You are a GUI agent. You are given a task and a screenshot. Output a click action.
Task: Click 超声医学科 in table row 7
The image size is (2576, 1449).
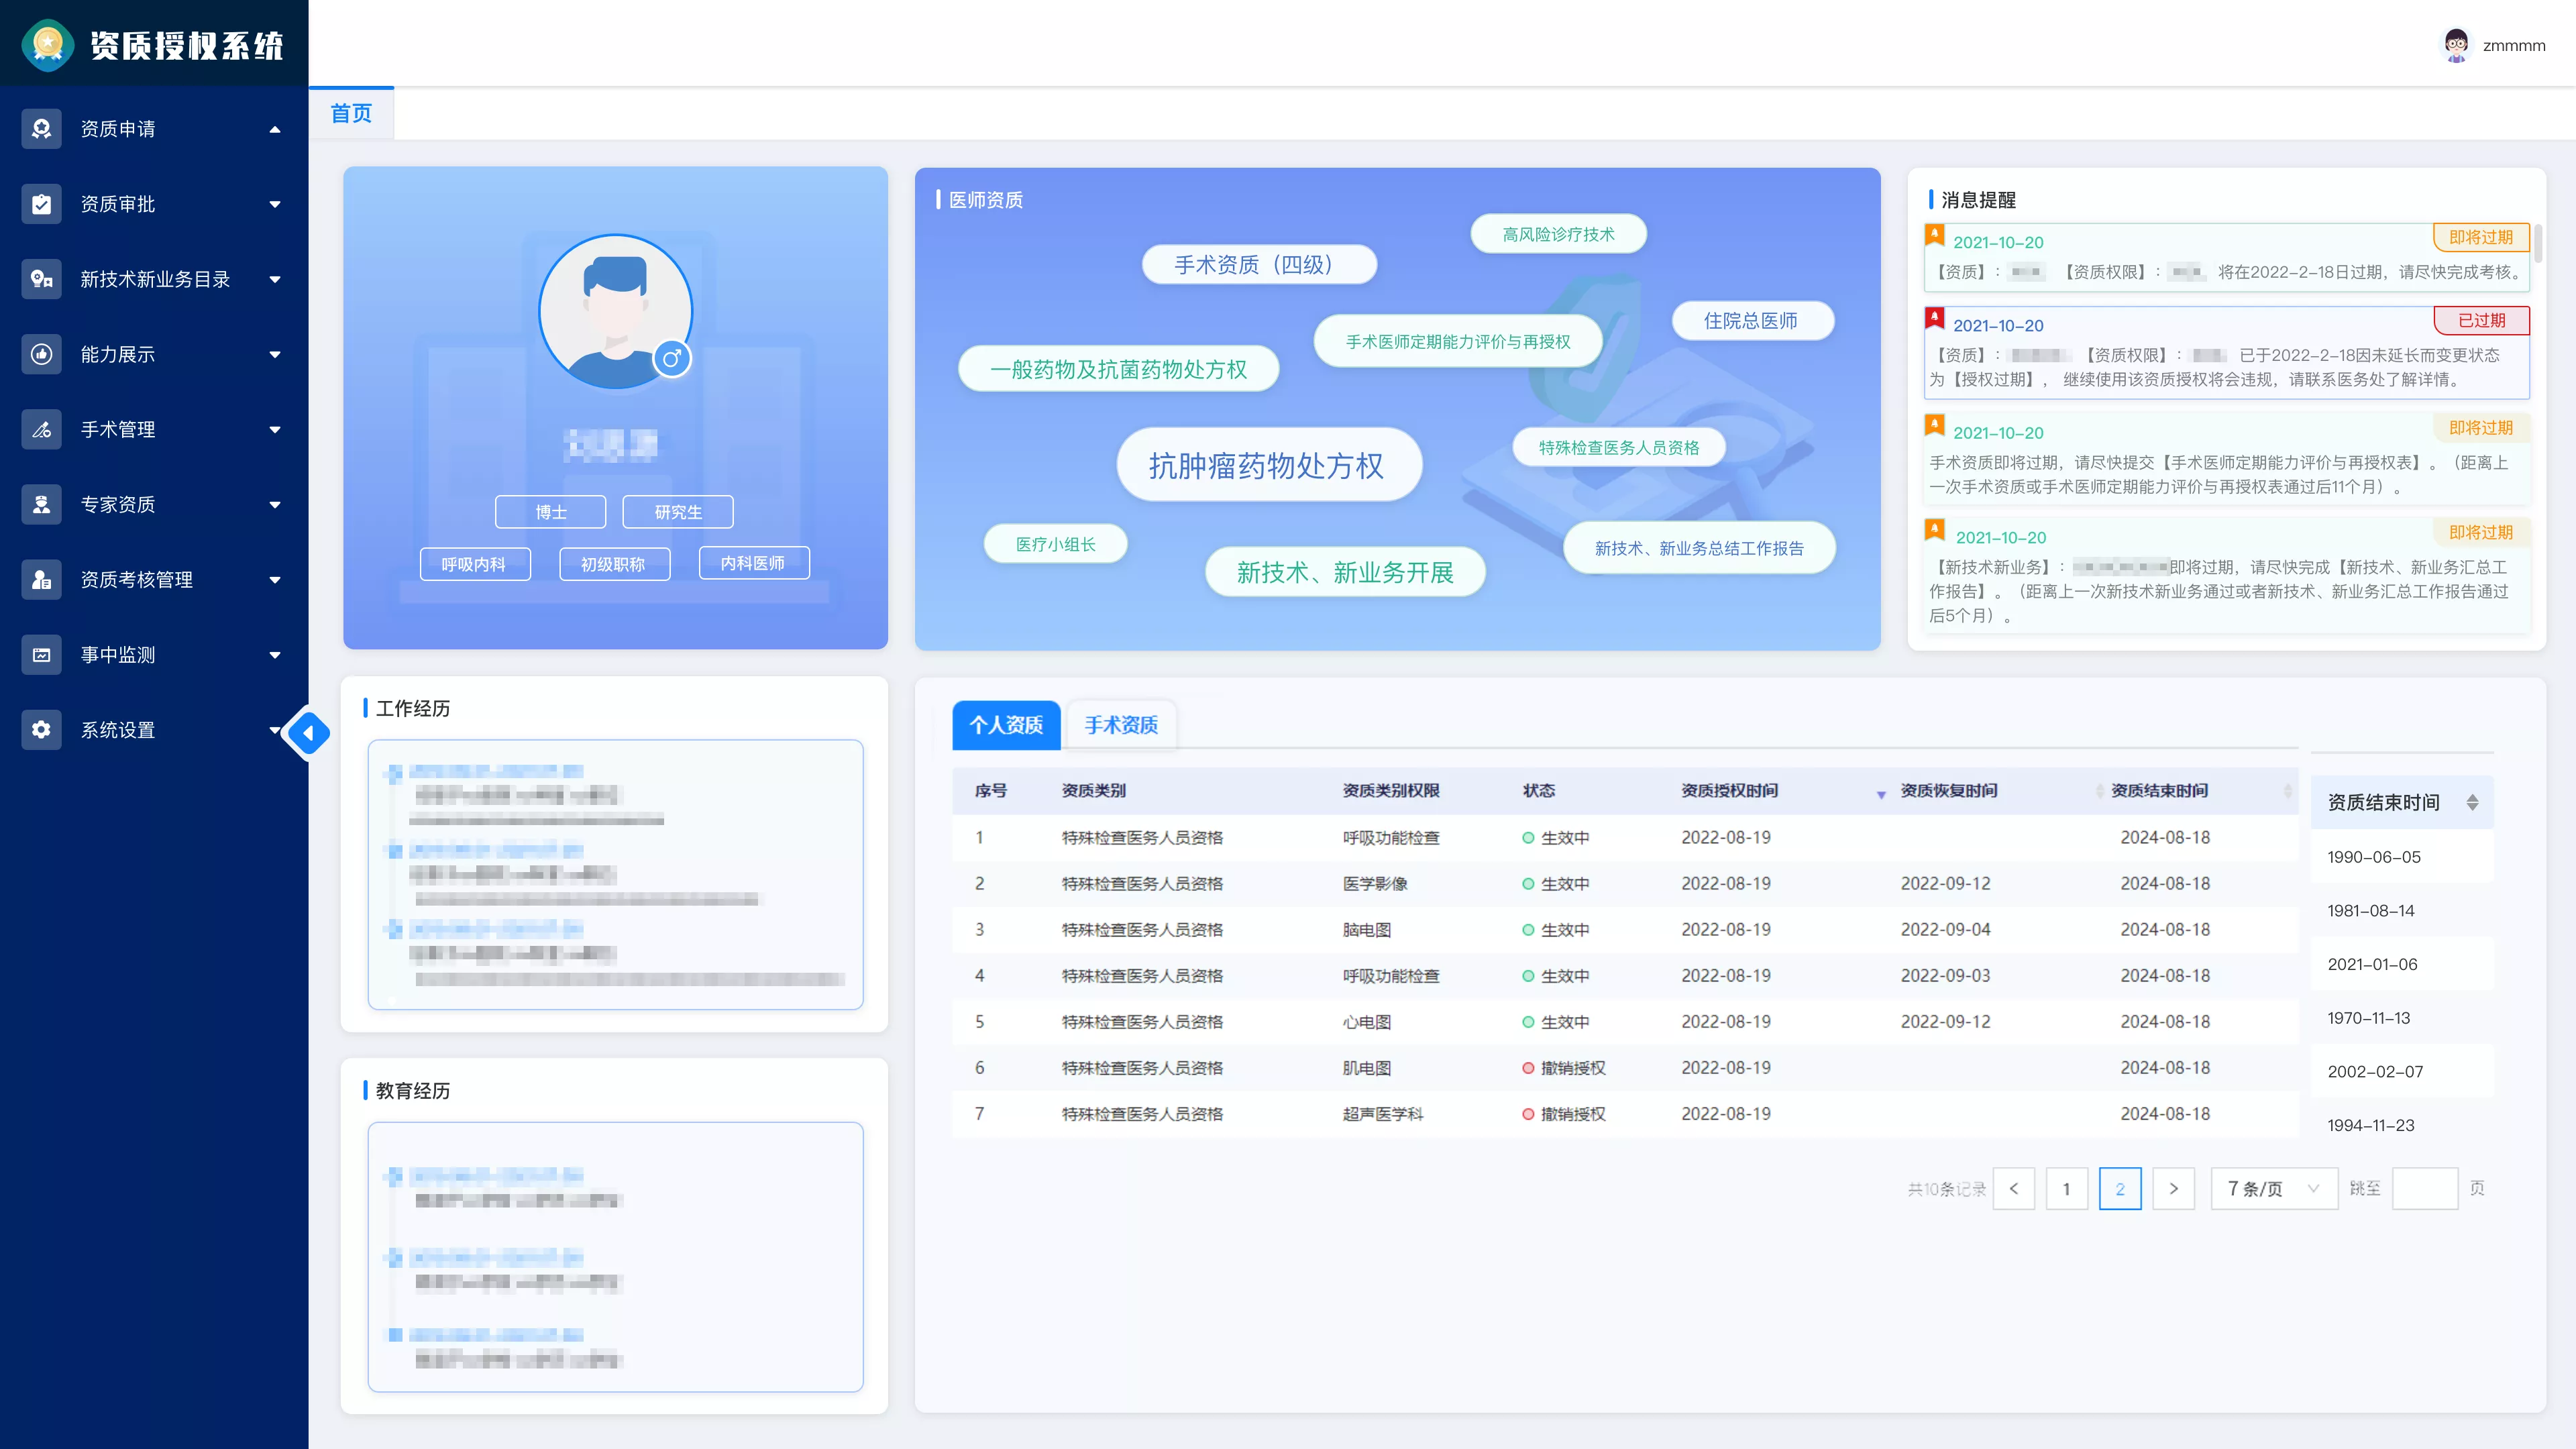click(1383, 1114)
